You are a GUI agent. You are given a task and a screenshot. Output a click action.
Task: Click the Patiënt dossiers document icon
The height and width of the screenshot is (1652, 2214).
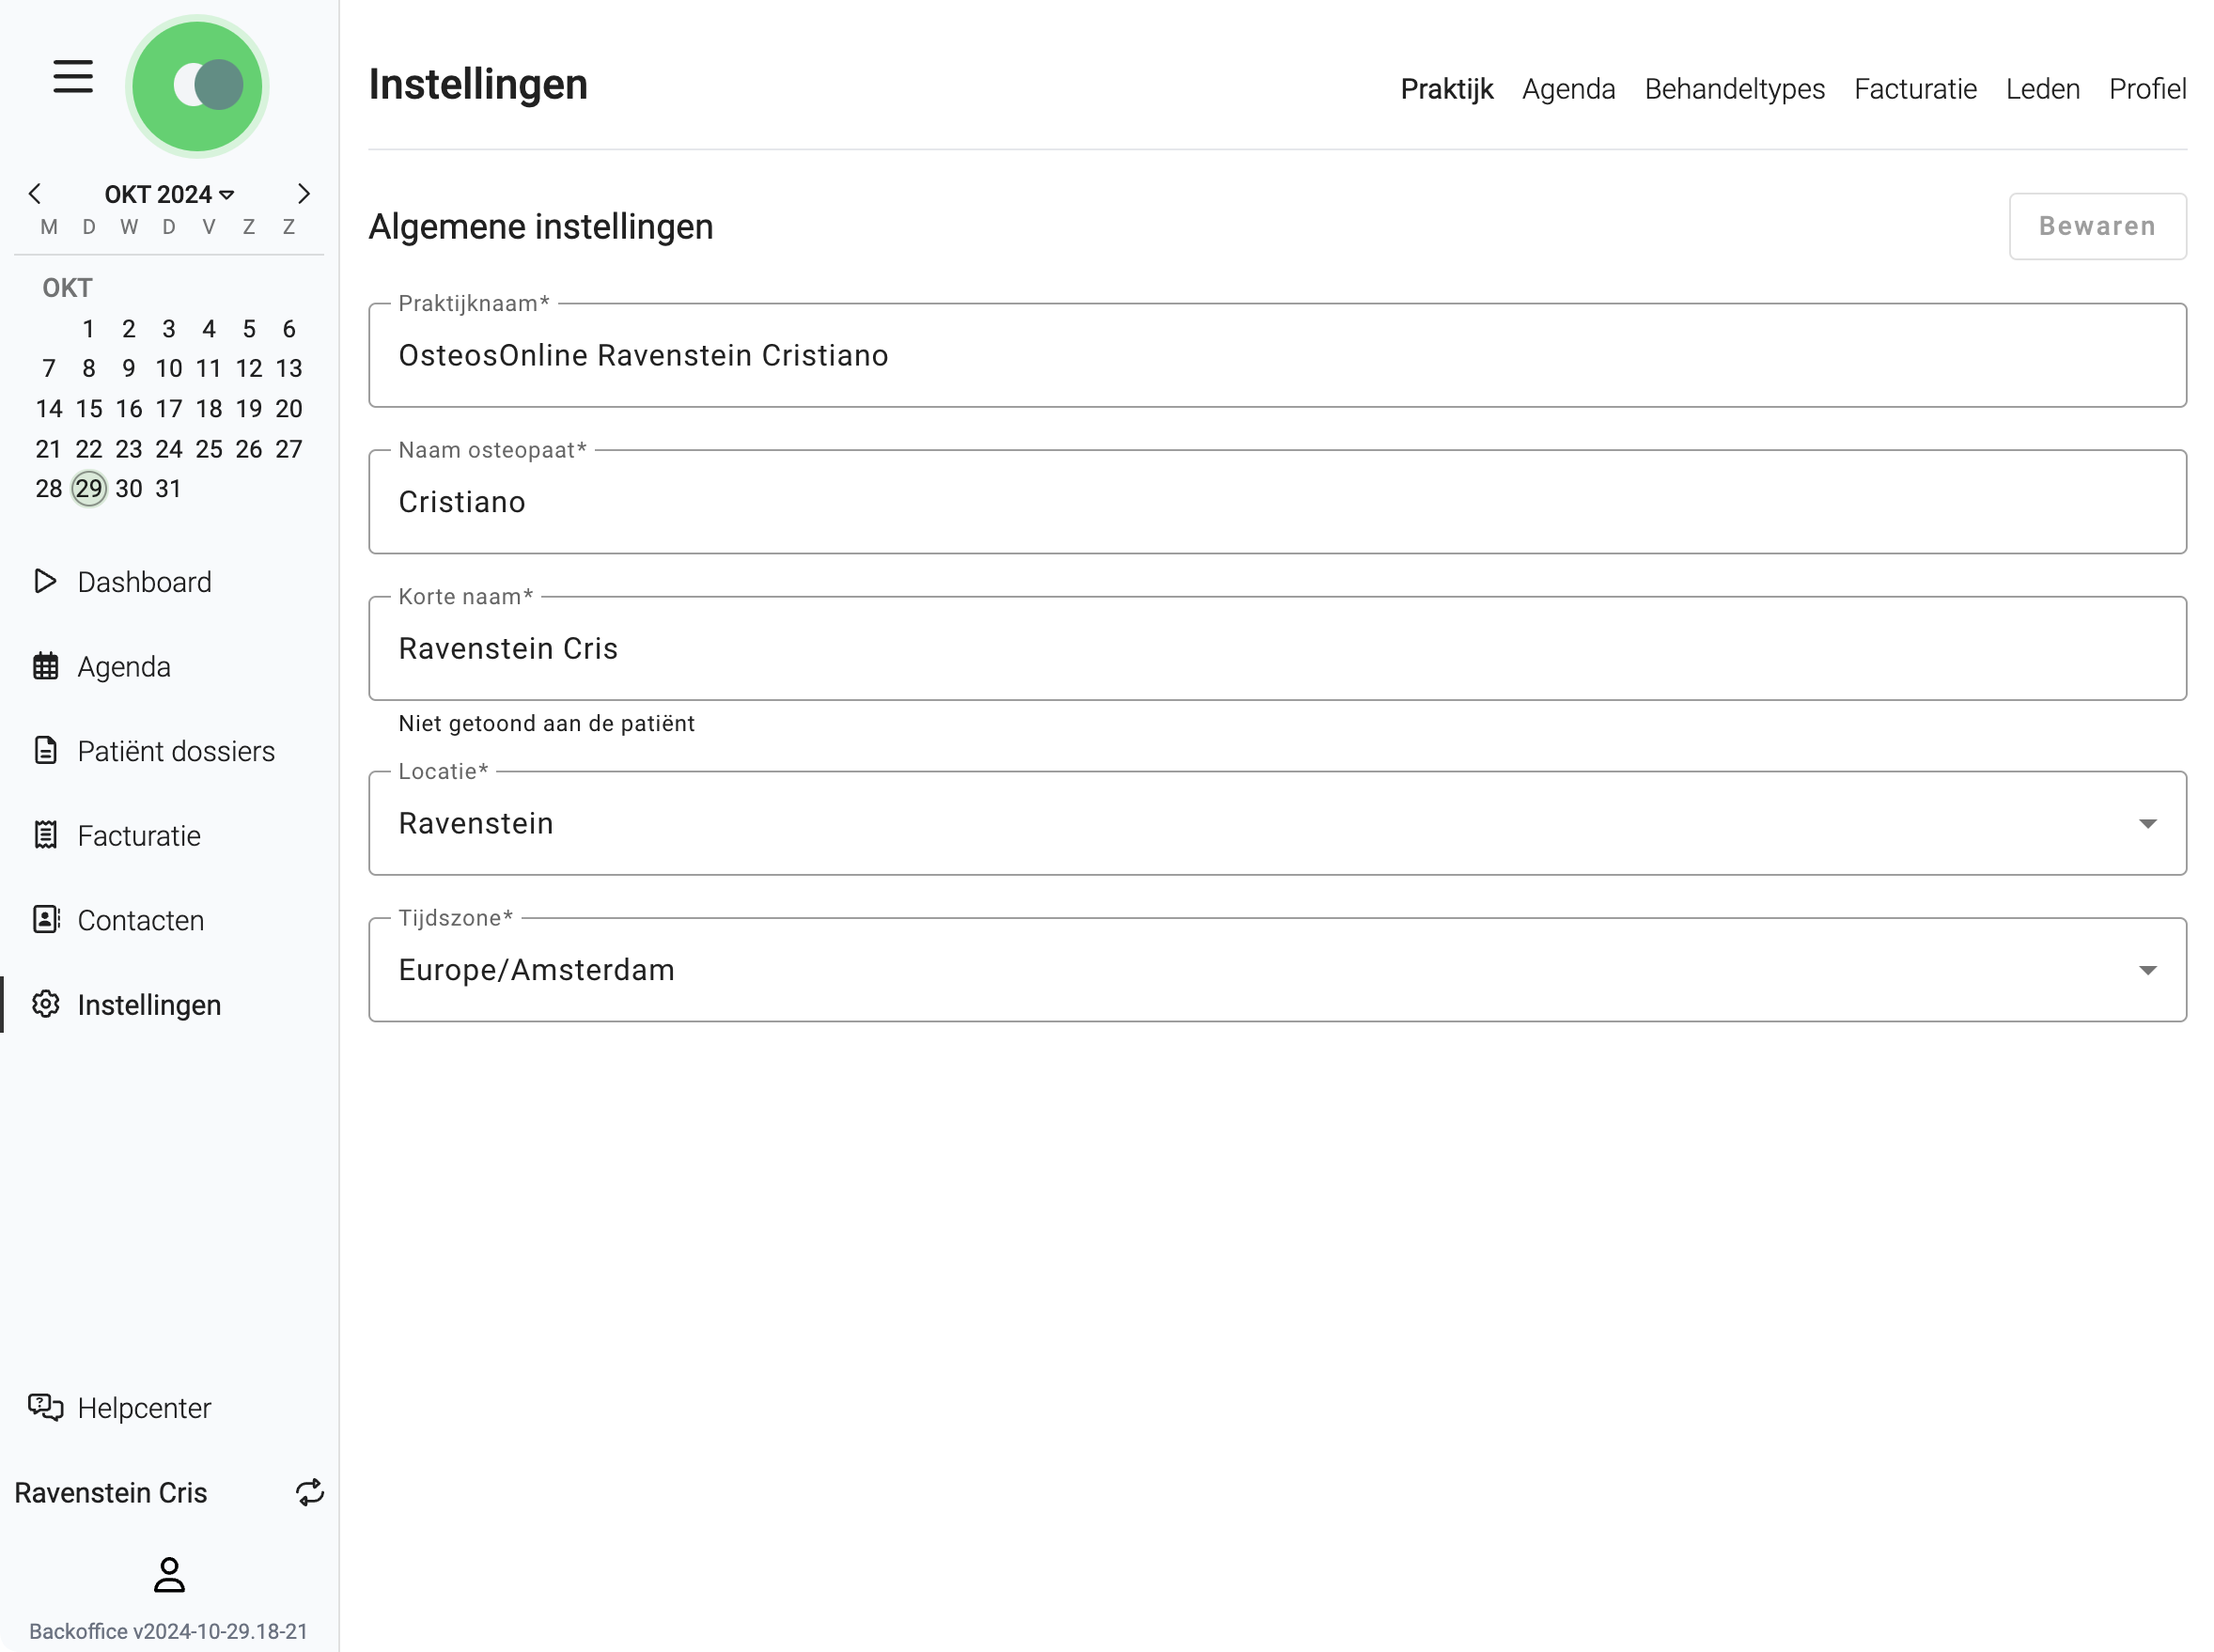(45, 750)
